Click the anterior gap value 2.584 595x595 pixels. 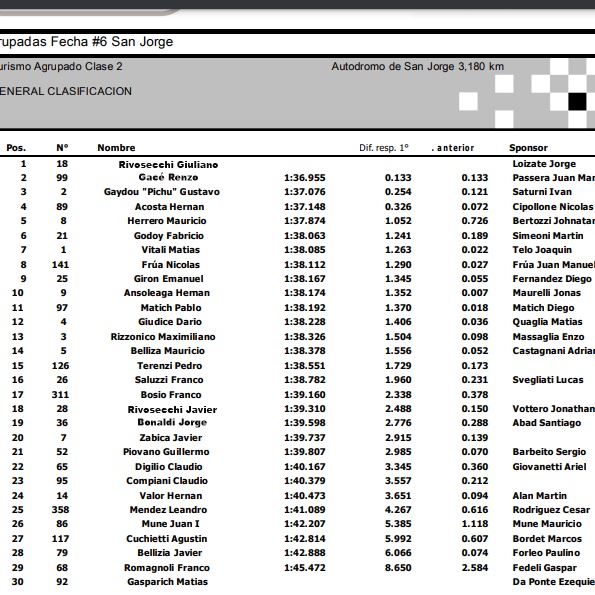point(475,568)
